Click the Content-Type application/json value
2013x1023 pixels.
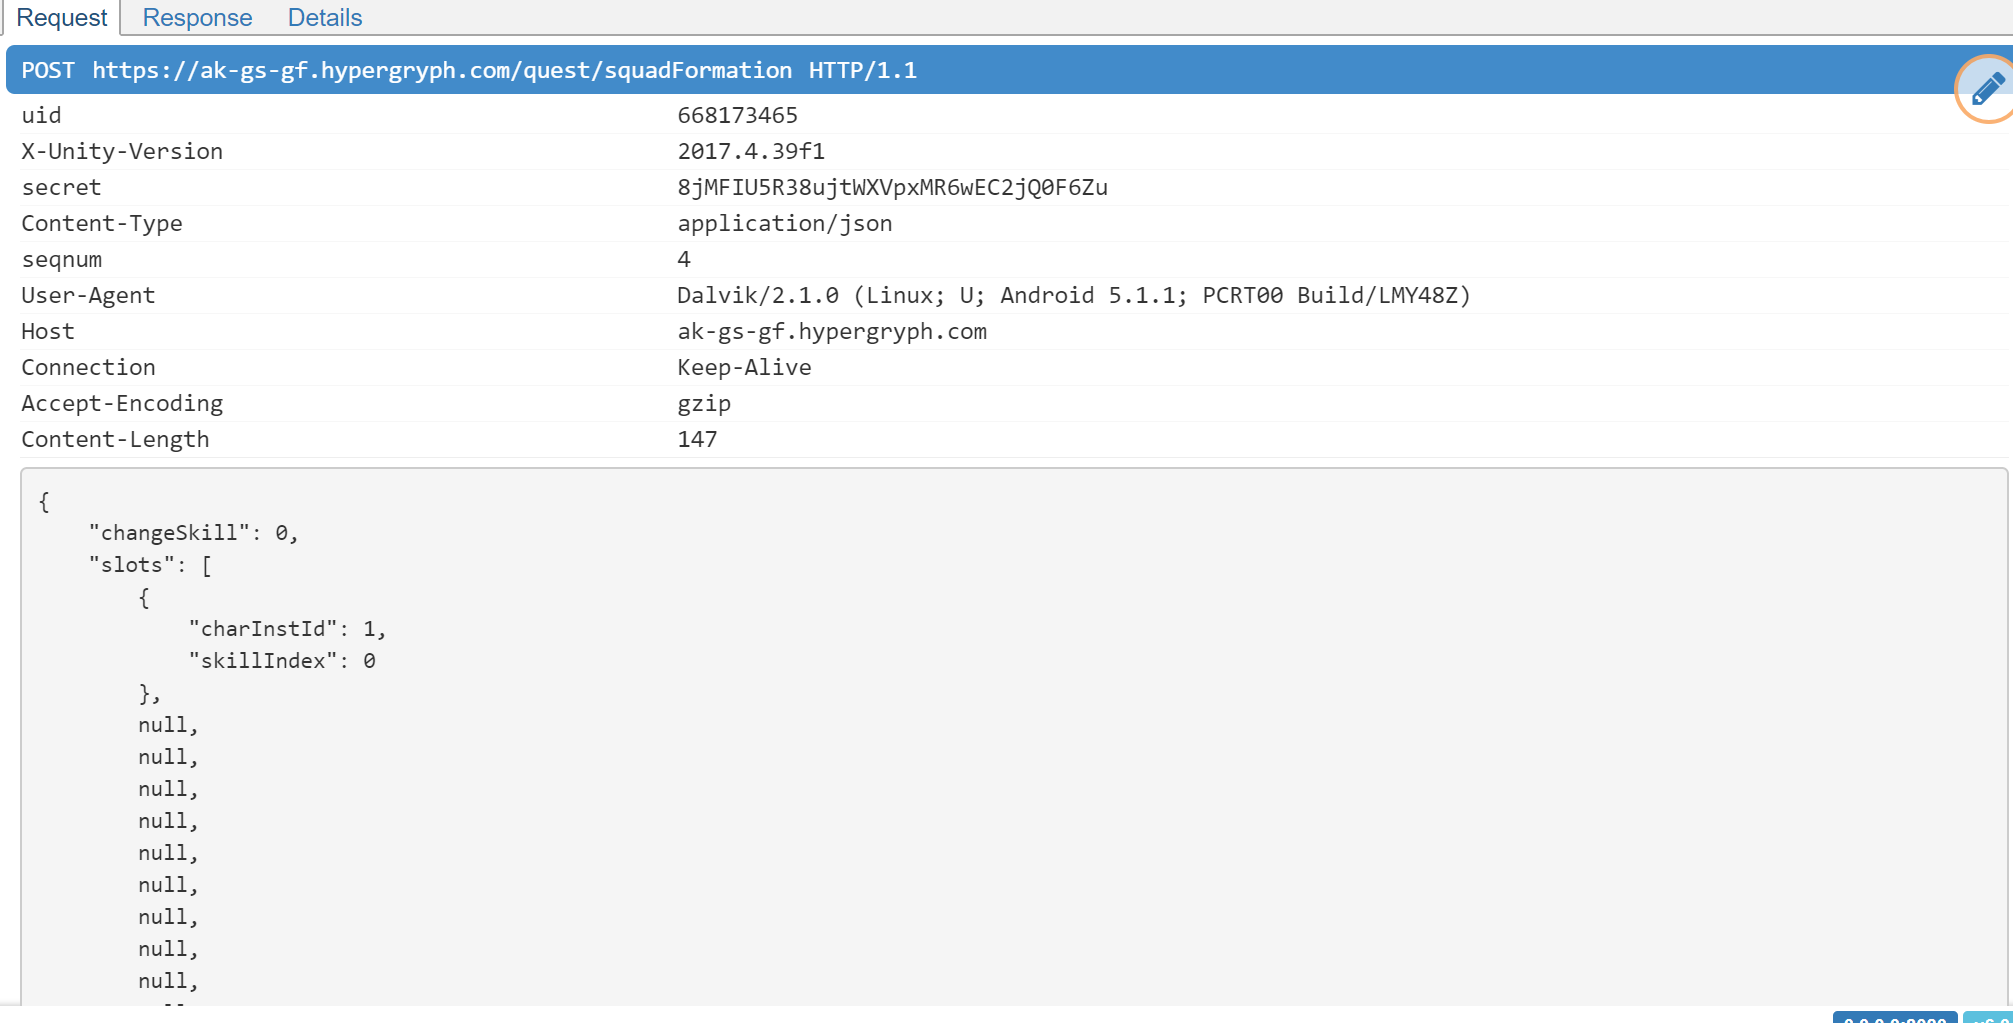coord(784,223)
